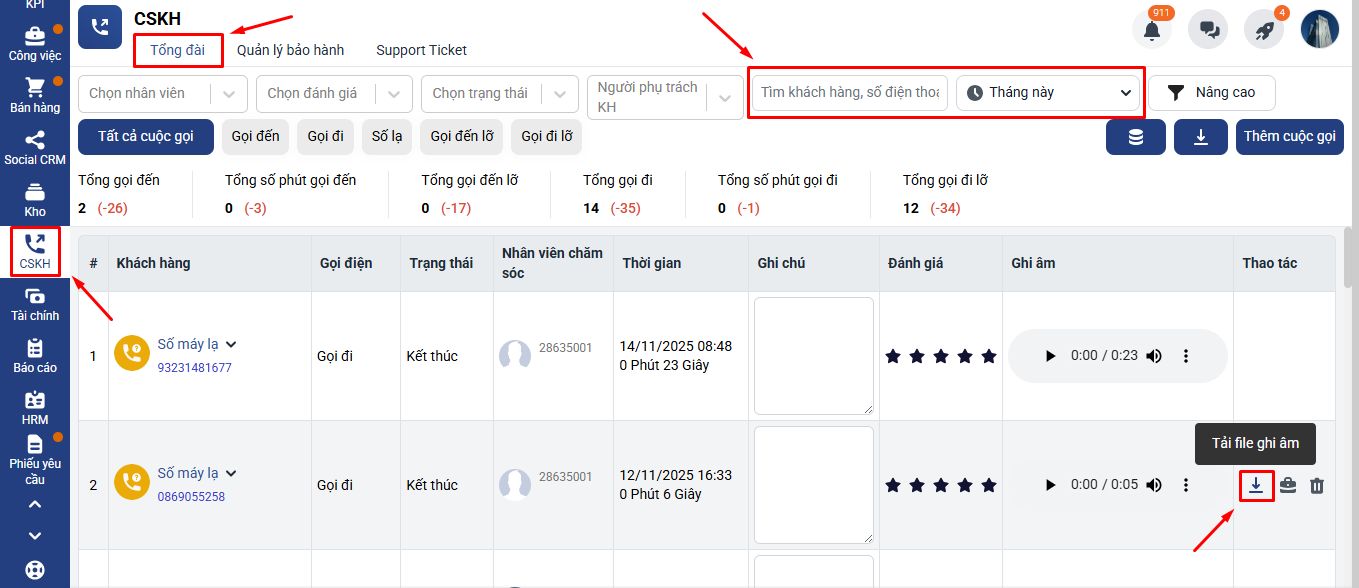Mute audio in first call recording
Image resolution: width=1359 pixels, height=588 pixels.
(1154, 356)
